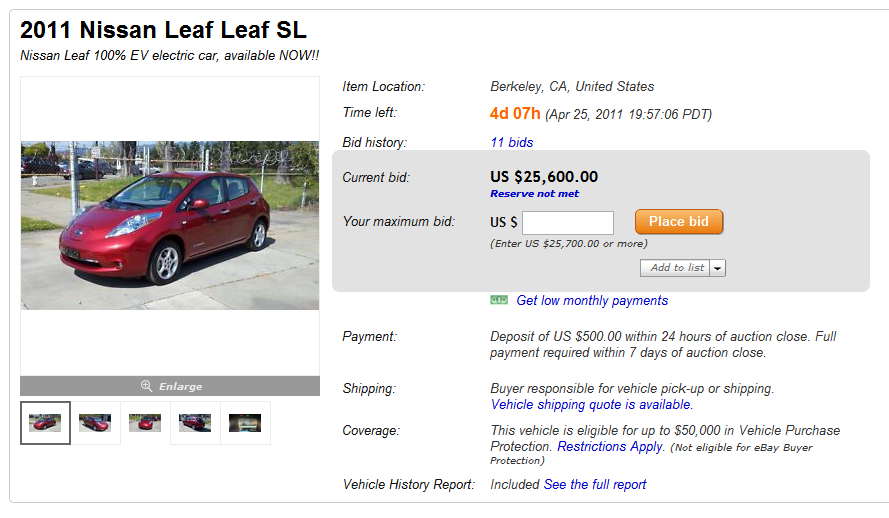
Task: Focus the maximum bid input field
Action: coord(568,222)
